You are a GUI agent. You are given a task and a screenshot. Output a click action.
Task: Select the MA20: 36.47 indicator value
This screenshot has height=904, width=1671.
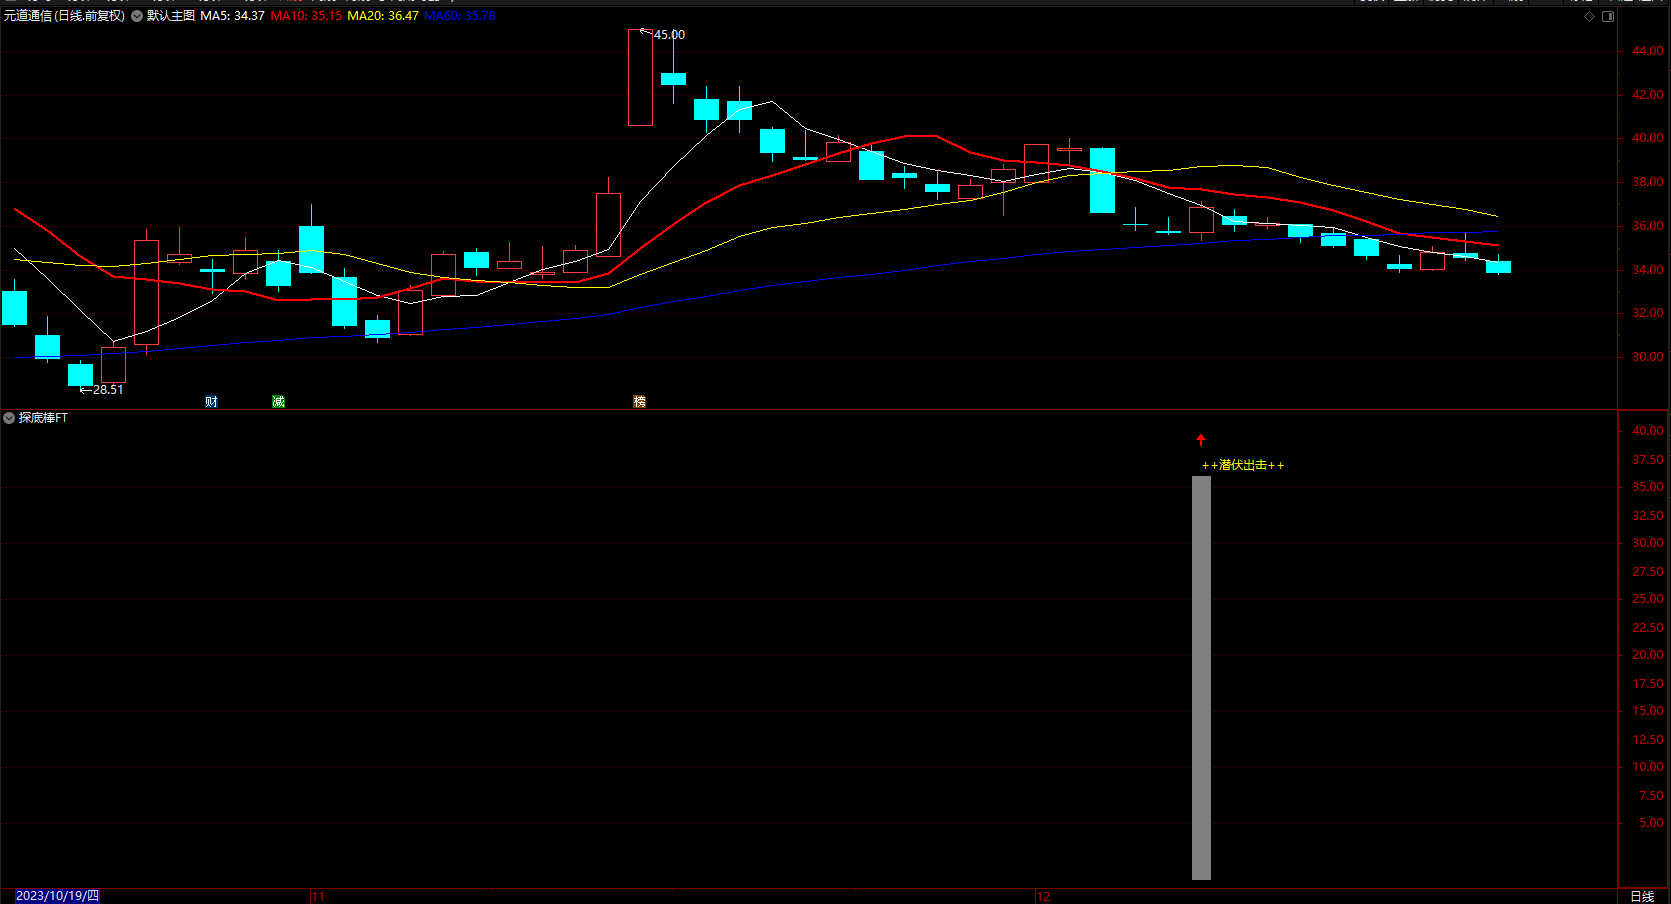(x=383, y=16)
